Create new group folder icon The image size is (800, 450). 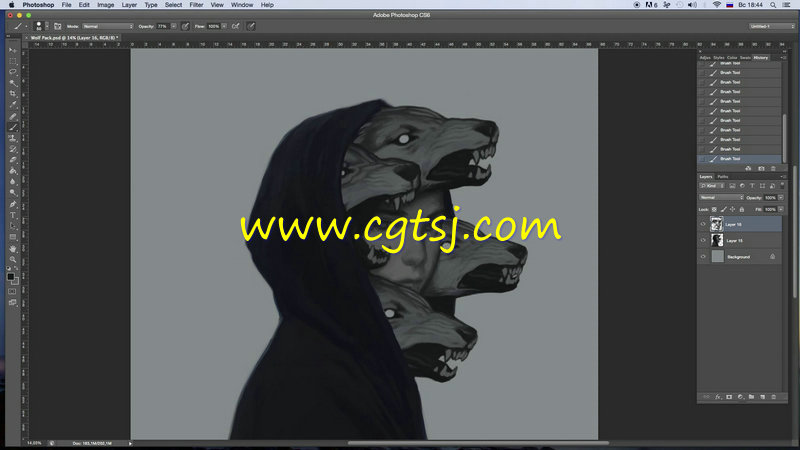[752, 397]
